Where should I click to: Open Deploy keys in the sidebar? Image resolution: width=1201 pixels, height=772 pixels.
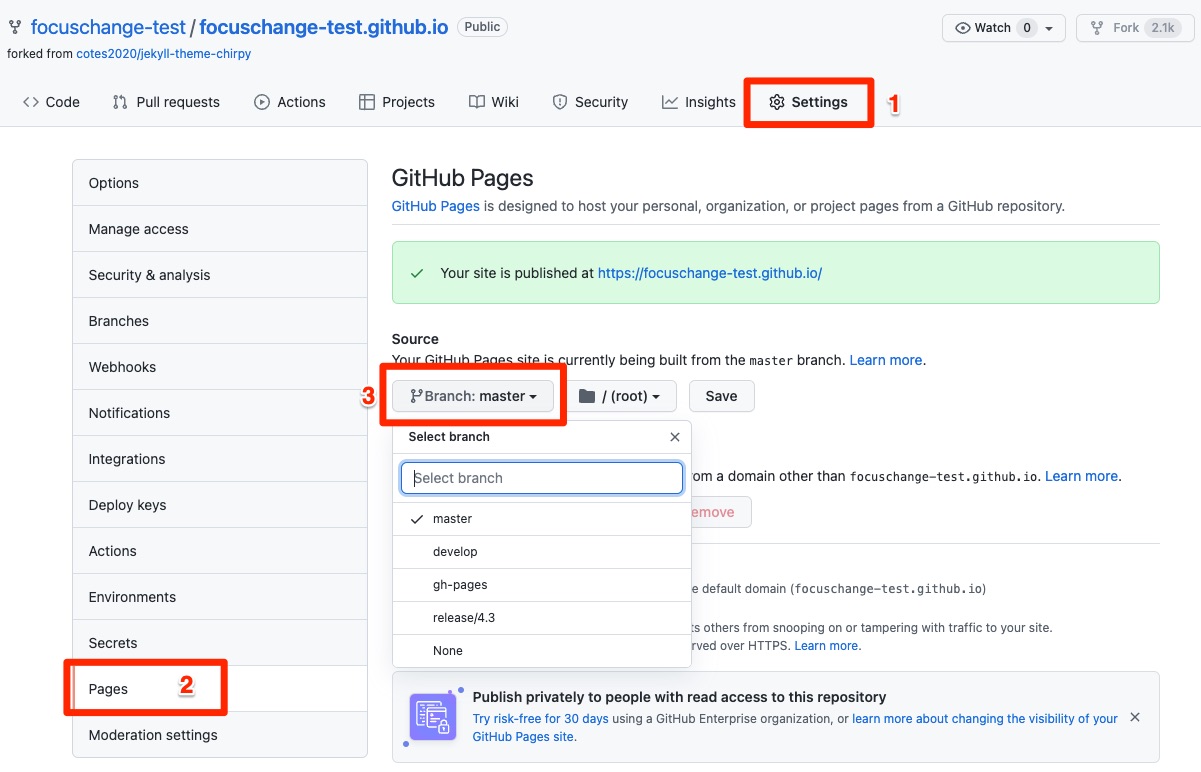click(x=133, y=504)
